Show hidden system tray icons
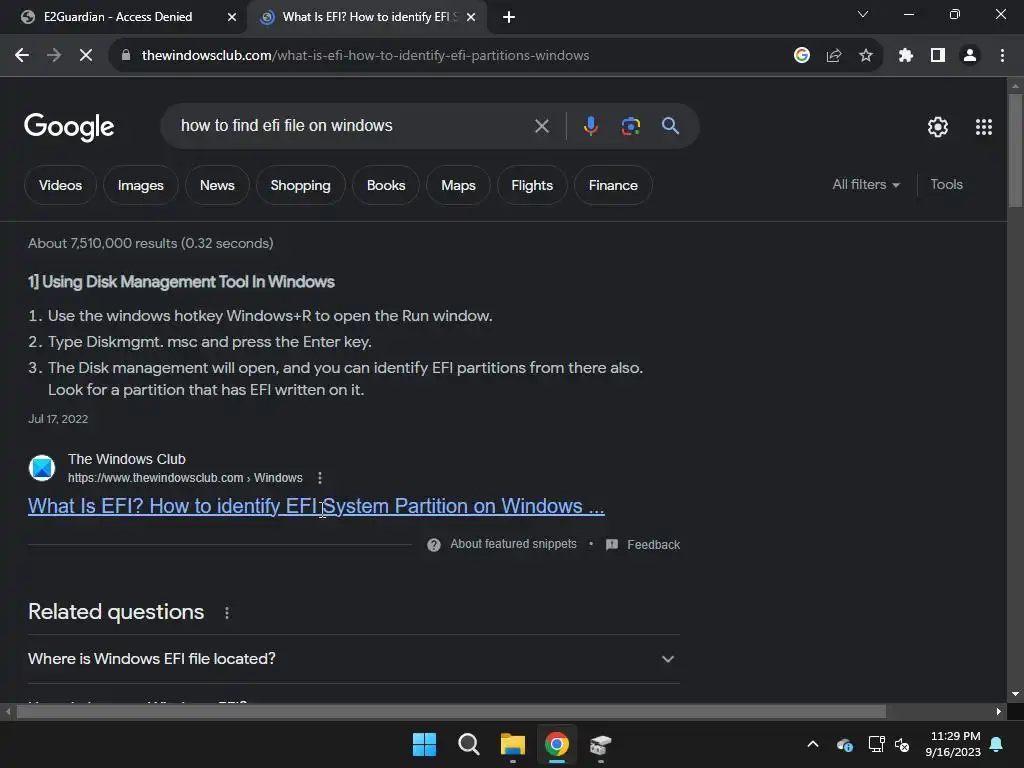The image size is (1024, 768). coord(812,744)
